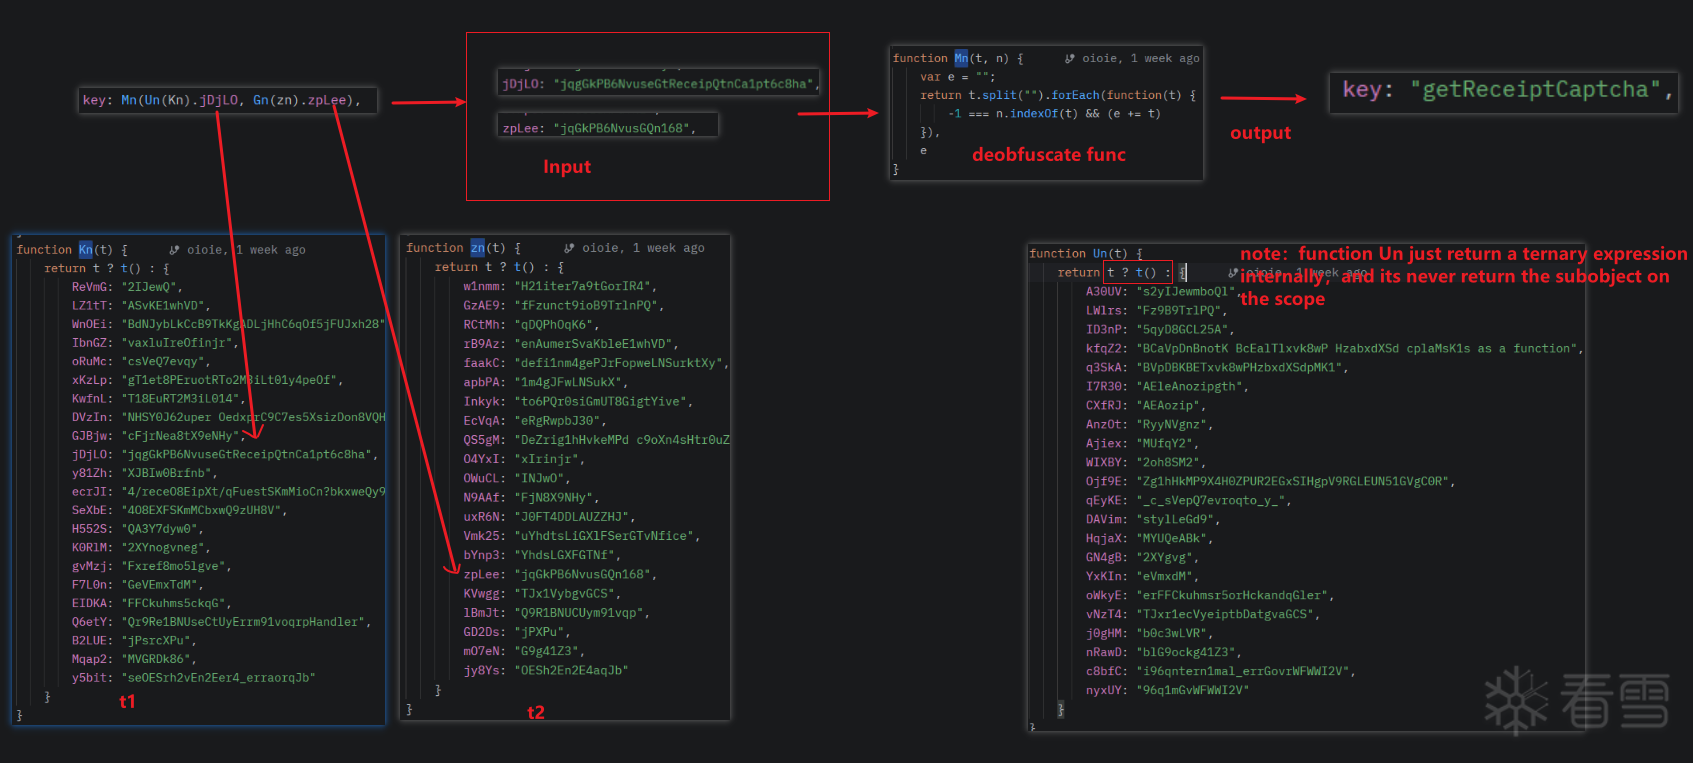
Task: Click the git blame icon in Kn function panel
Action: click(x=174, y=250)
